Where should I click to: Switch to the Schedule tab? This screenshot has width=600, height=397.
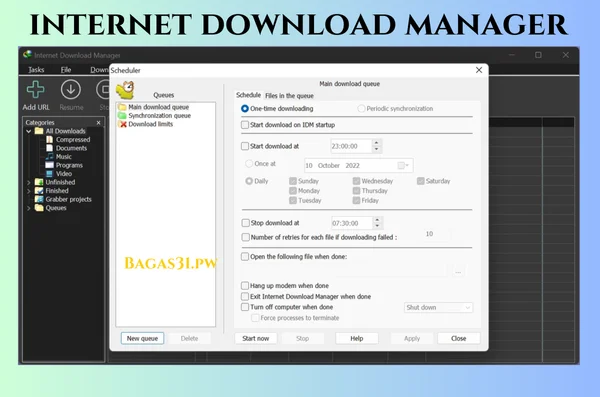click(x=248, y=95)
